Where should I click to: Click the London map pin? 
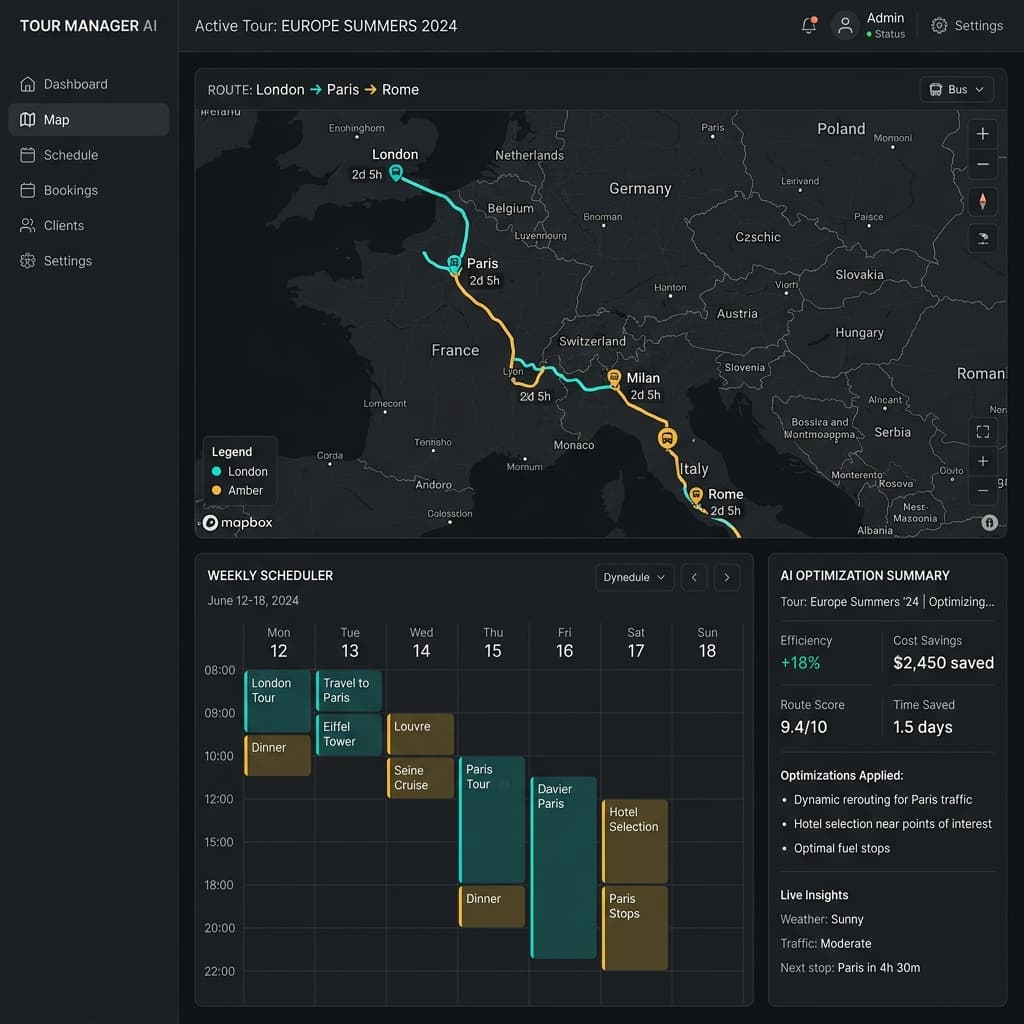[x=396, y=172]
